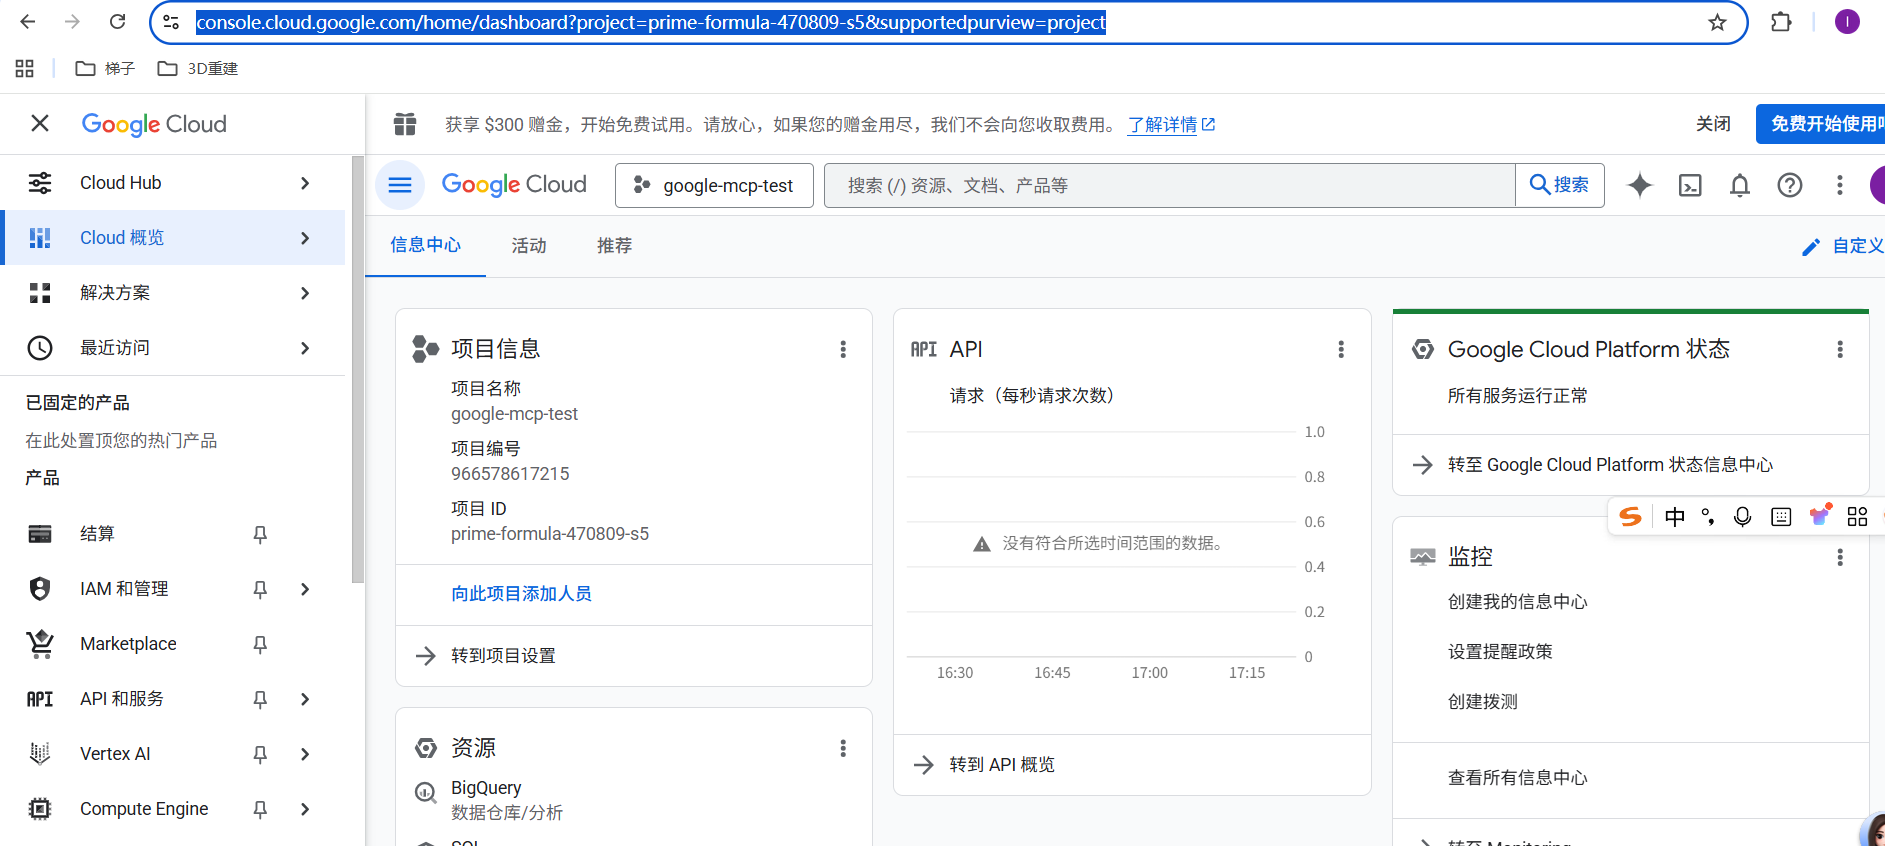
Task: Pin Vertex AI in sidebar
Action: click(260, 754)
